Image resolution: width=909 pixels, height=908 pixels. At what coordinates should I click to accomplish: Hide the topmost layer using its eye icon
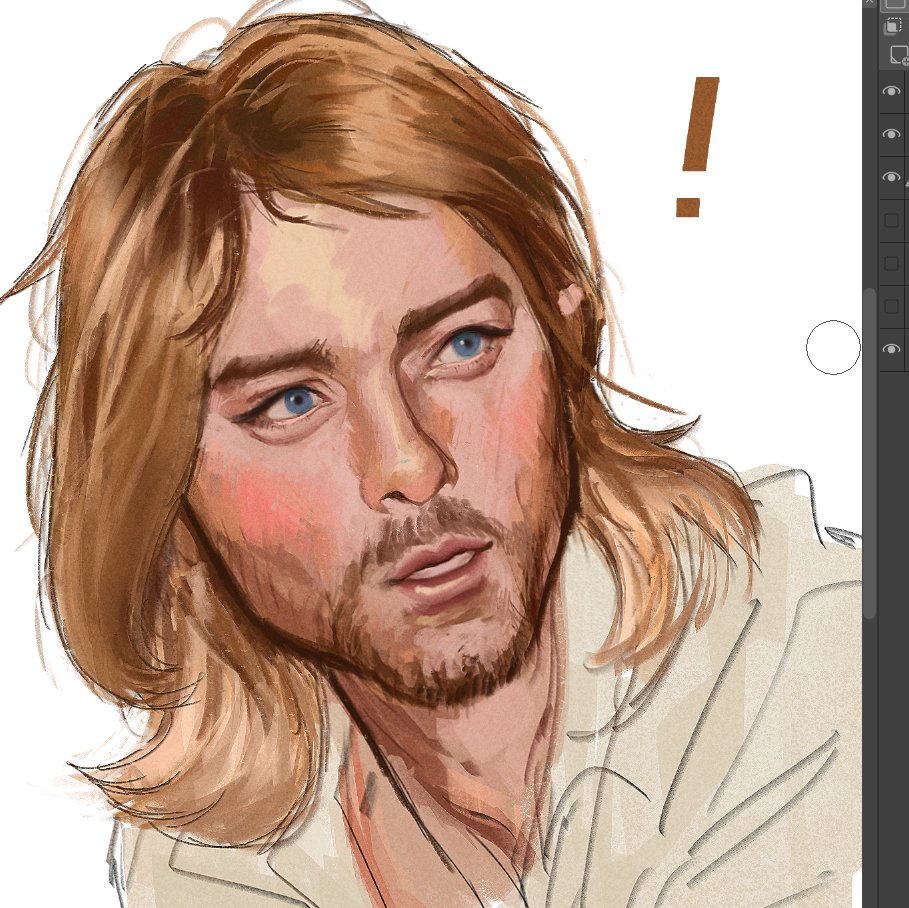click(x=892, y=91)
